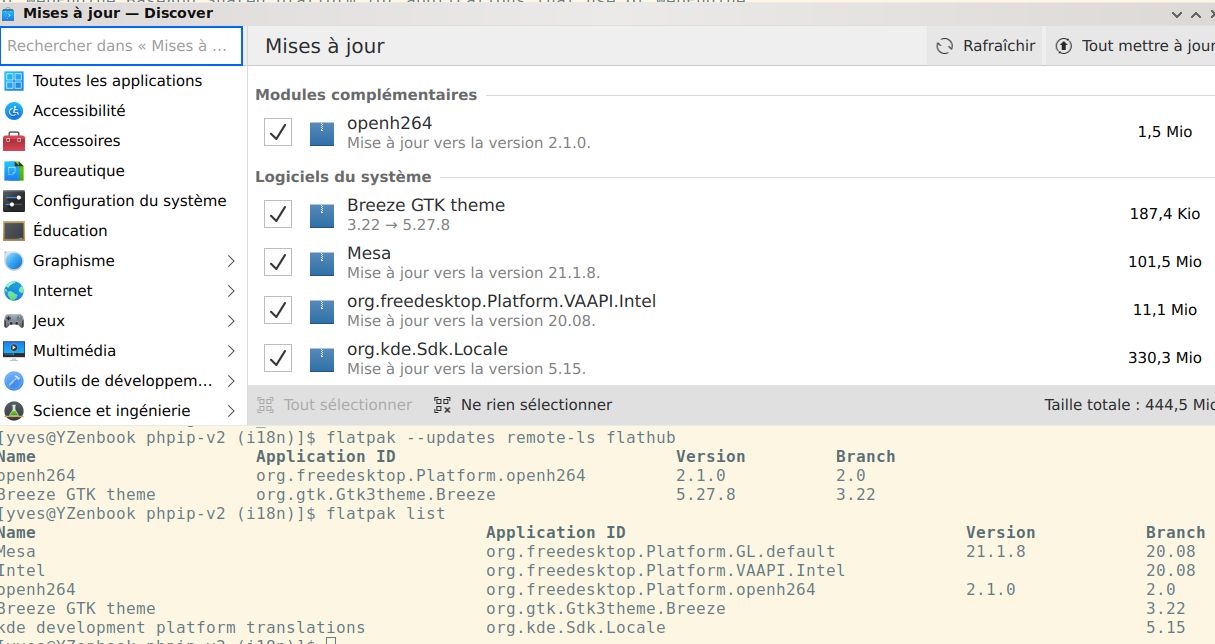1215x644 pixels.
Task: Click the Jeux gamepad icon
Action: [x=14, y=321]
